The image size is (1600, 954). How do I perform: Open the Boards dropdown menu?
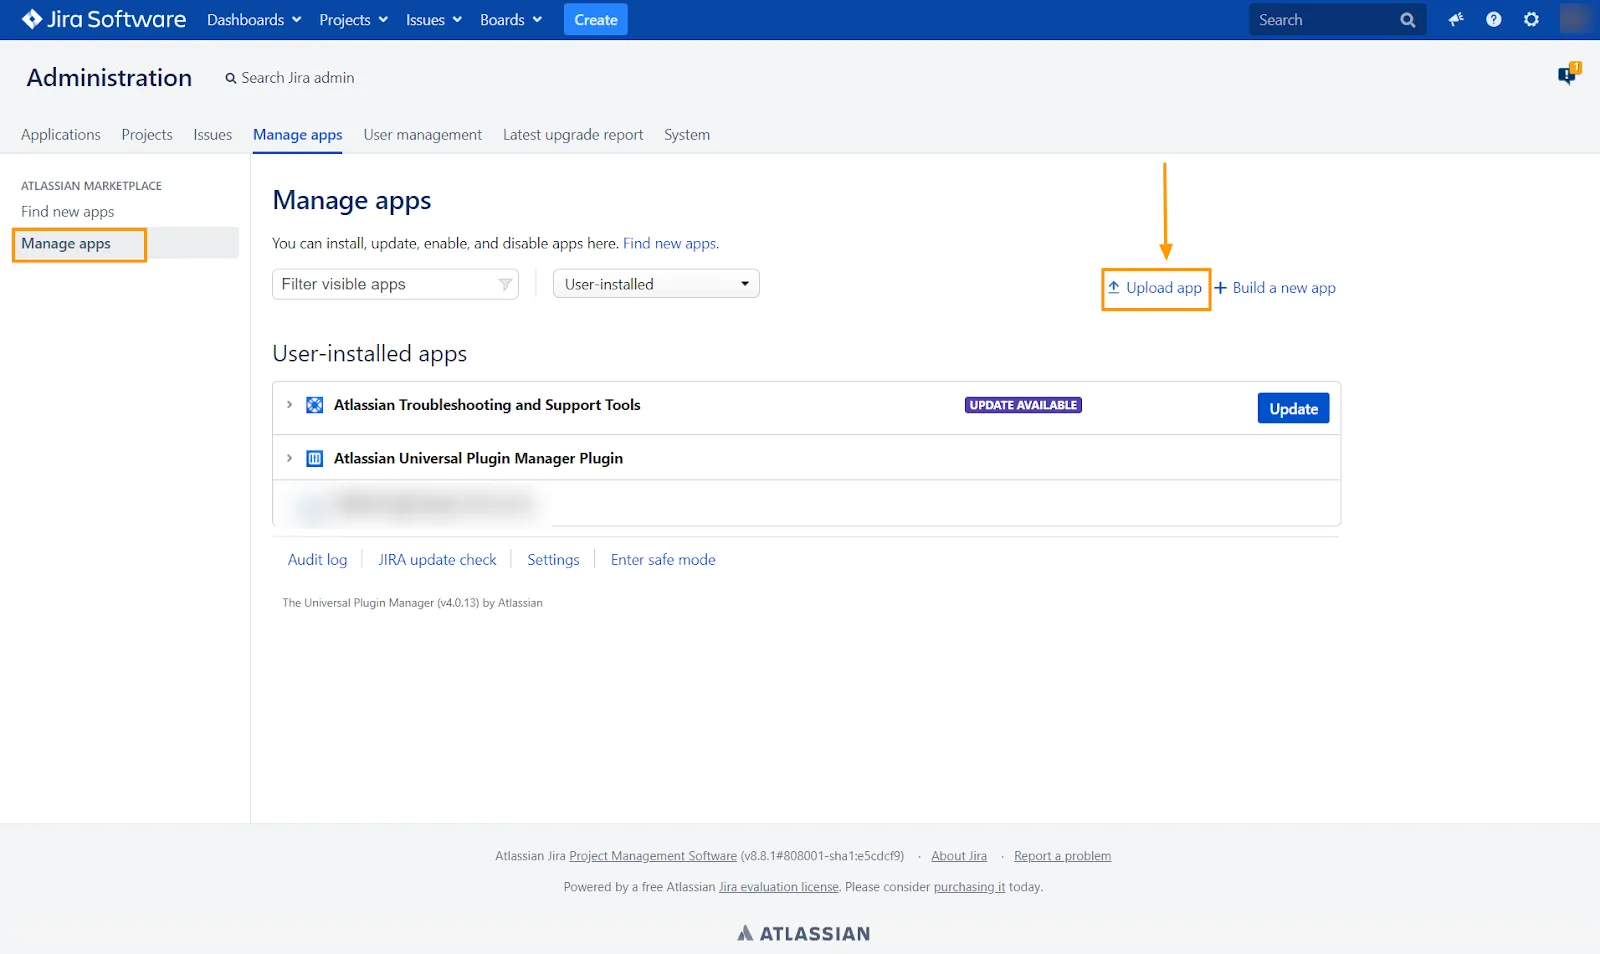click(x=511, y=20)
